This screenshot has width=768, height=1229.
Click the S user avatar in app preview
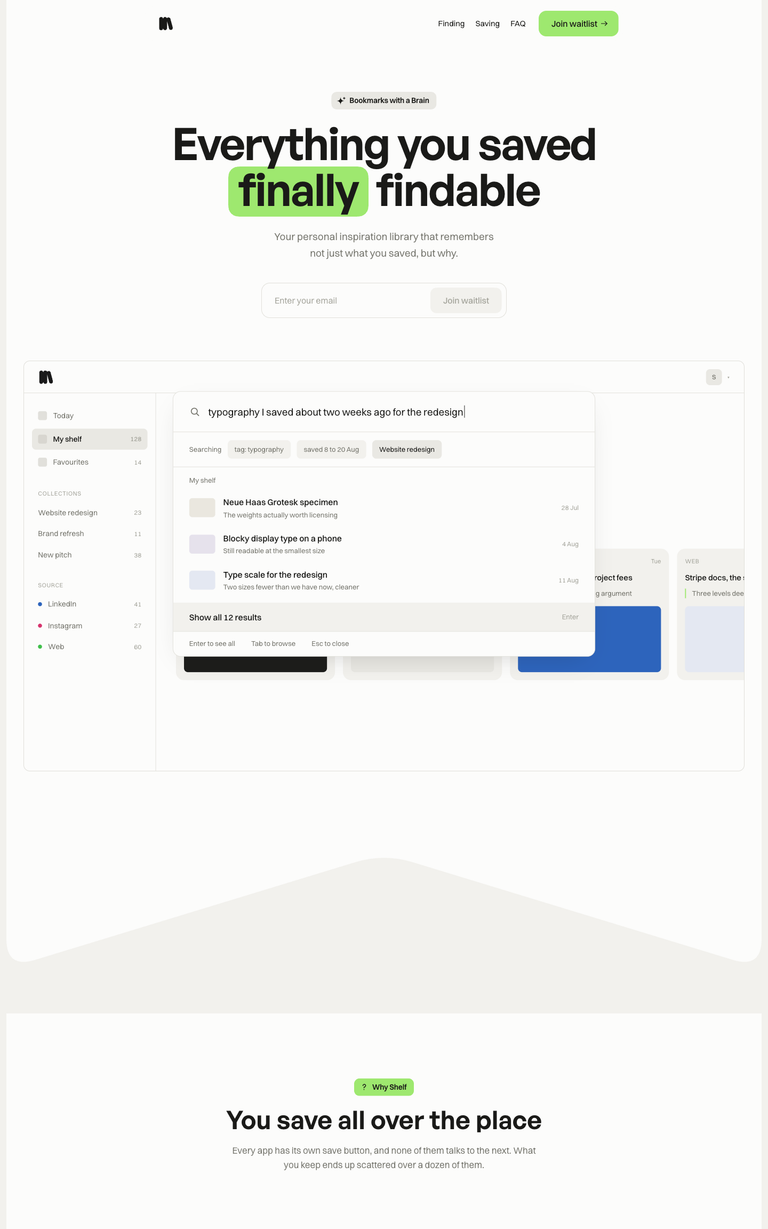(714, 377)
